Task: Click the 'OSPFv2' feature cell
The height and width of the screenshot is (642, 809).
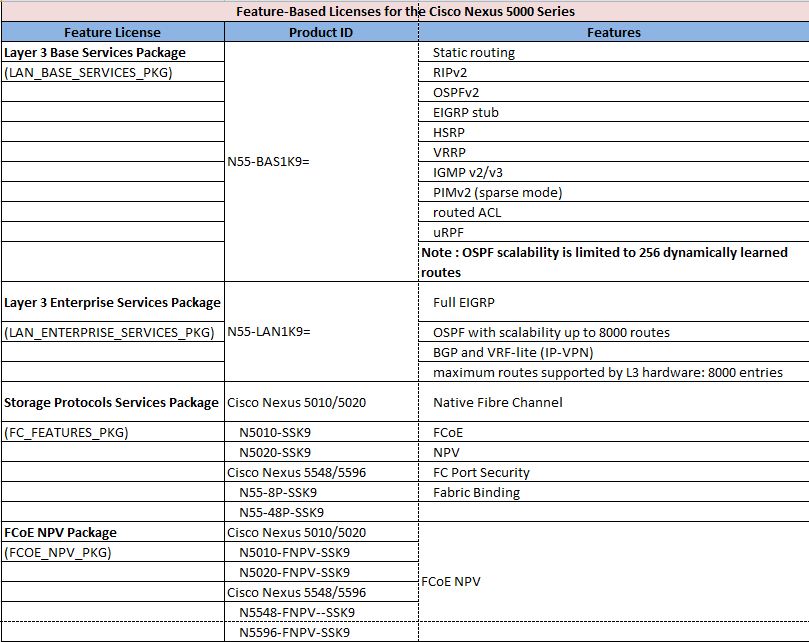Action: click(x=613, y=92)
